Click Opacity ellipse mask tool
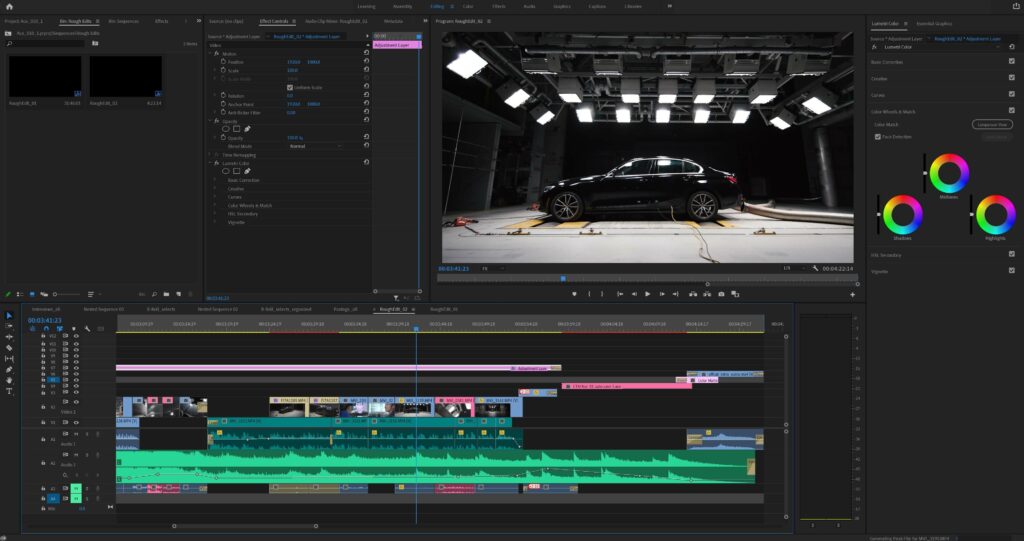 226,129
